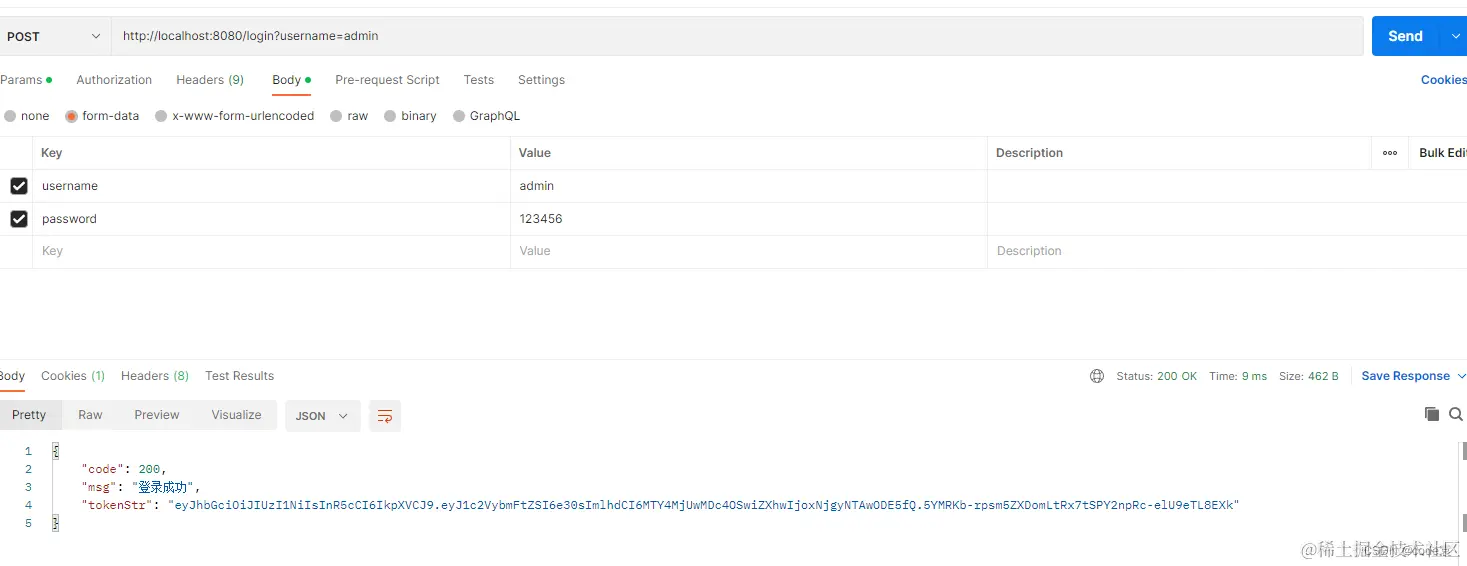
Task: Switch to the Params tab
Action: click(x=25, y=80)
